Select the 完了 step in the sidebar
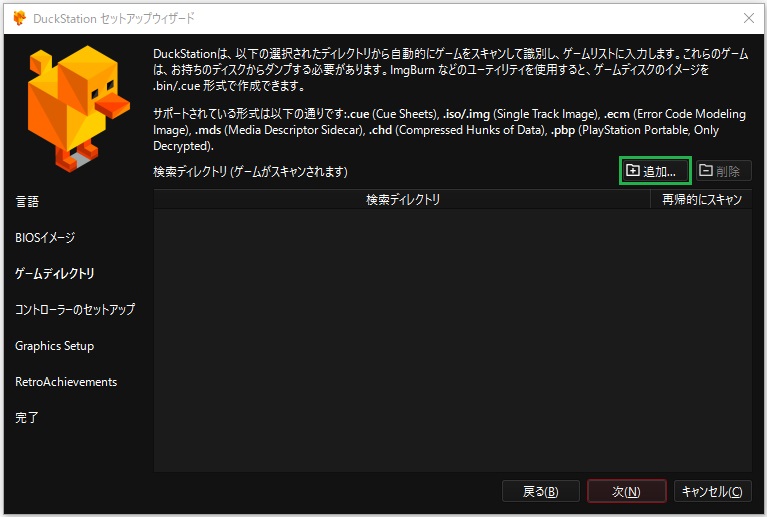767x517 pixels. coord(26,418)
